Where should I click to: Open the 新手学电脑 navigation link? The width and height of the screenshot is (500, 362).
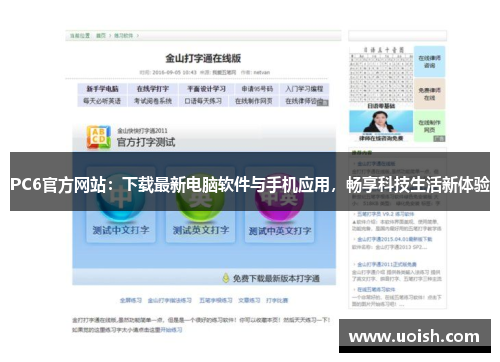point(102,89)
